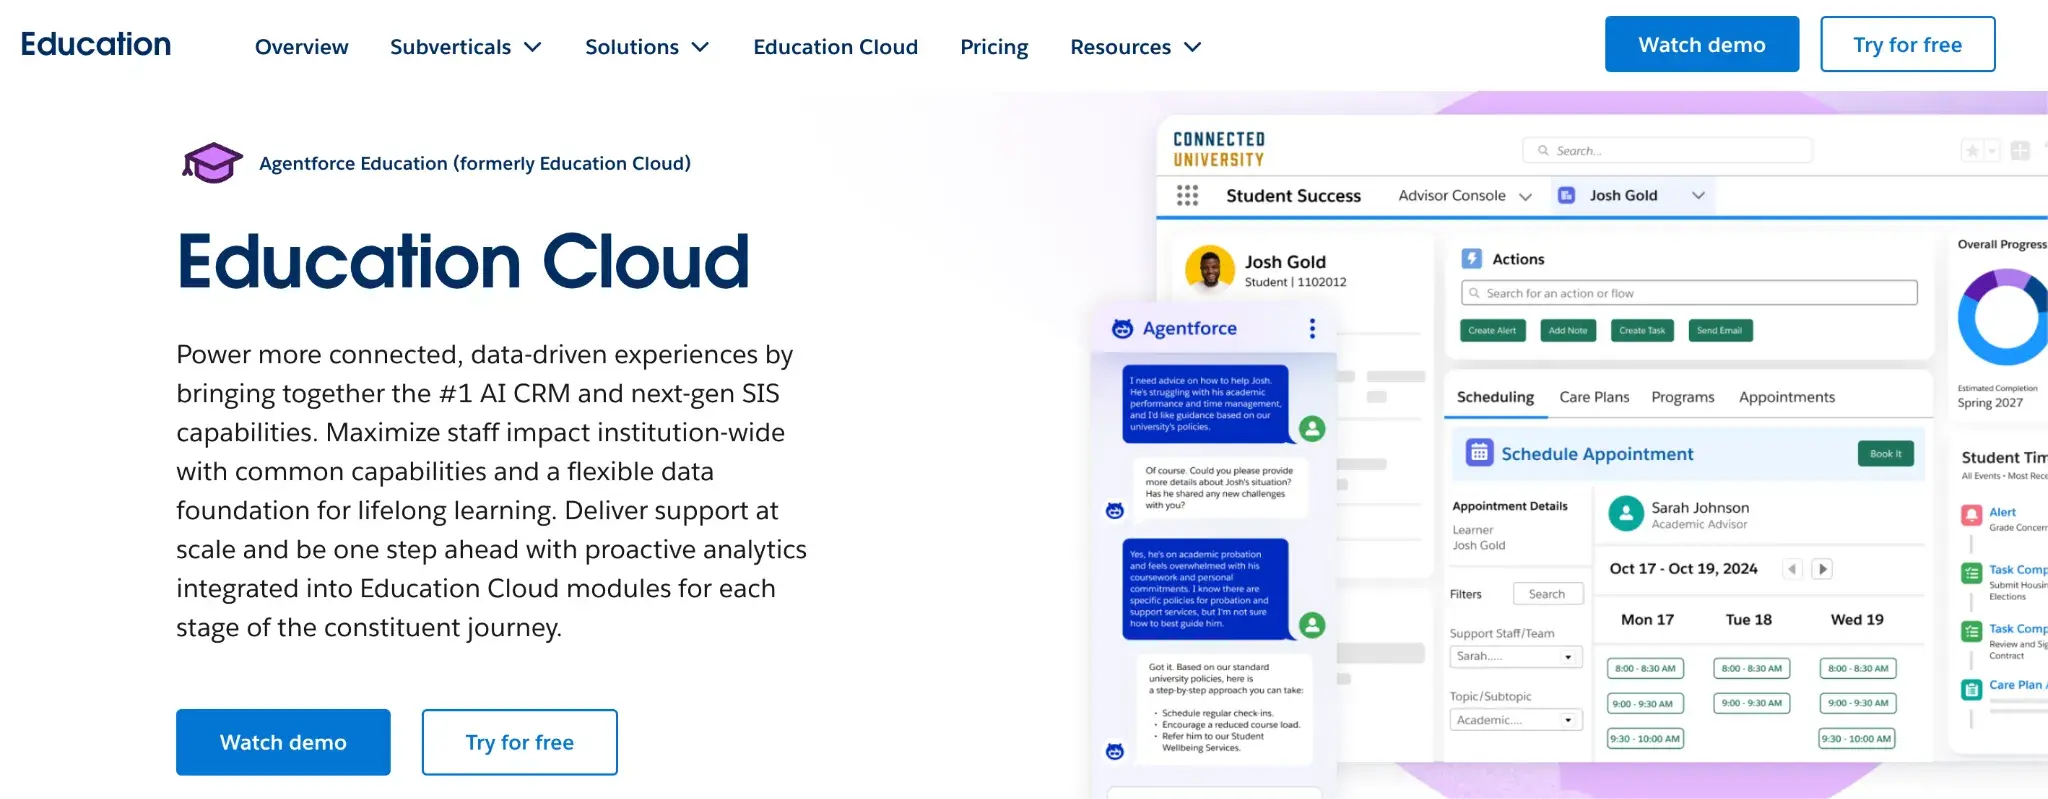Click the graduation cap icon
This screenshot has height=799, width=2048.
212,163
